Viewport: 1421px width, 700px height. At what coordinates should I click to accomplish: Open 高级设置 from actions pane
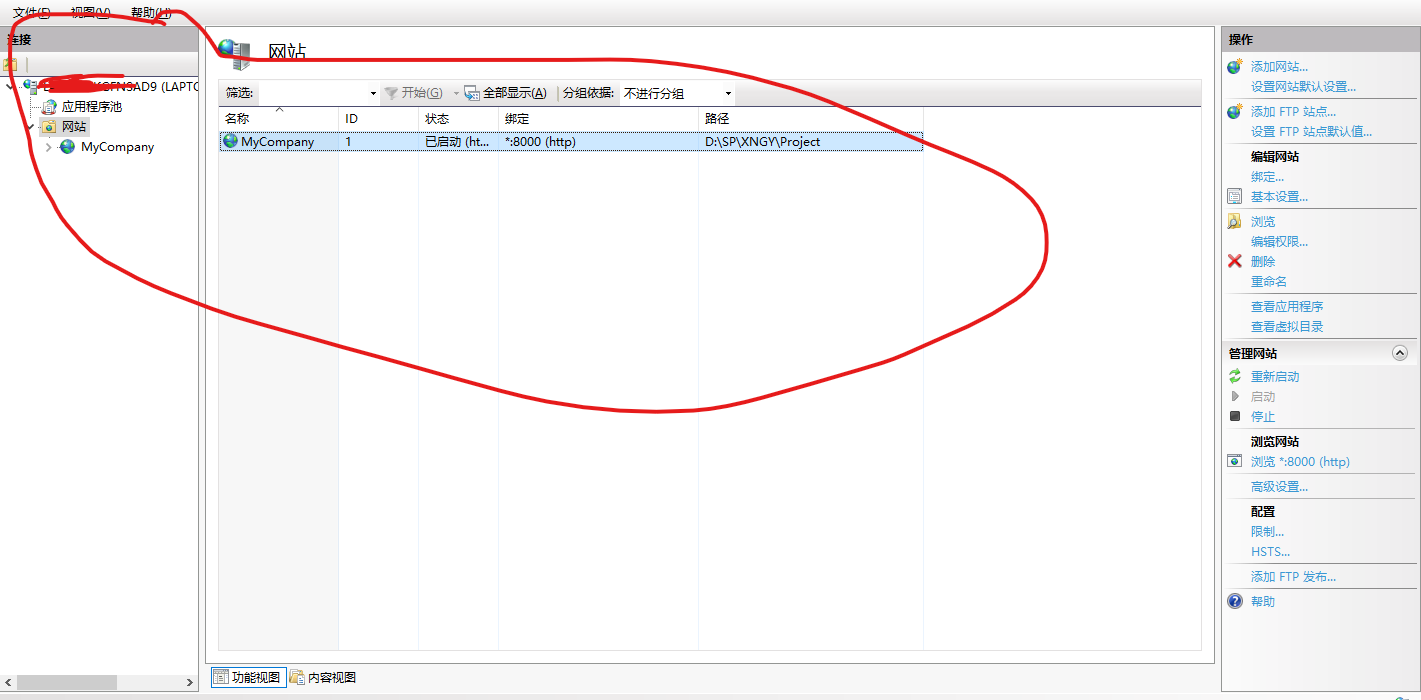1279,486
